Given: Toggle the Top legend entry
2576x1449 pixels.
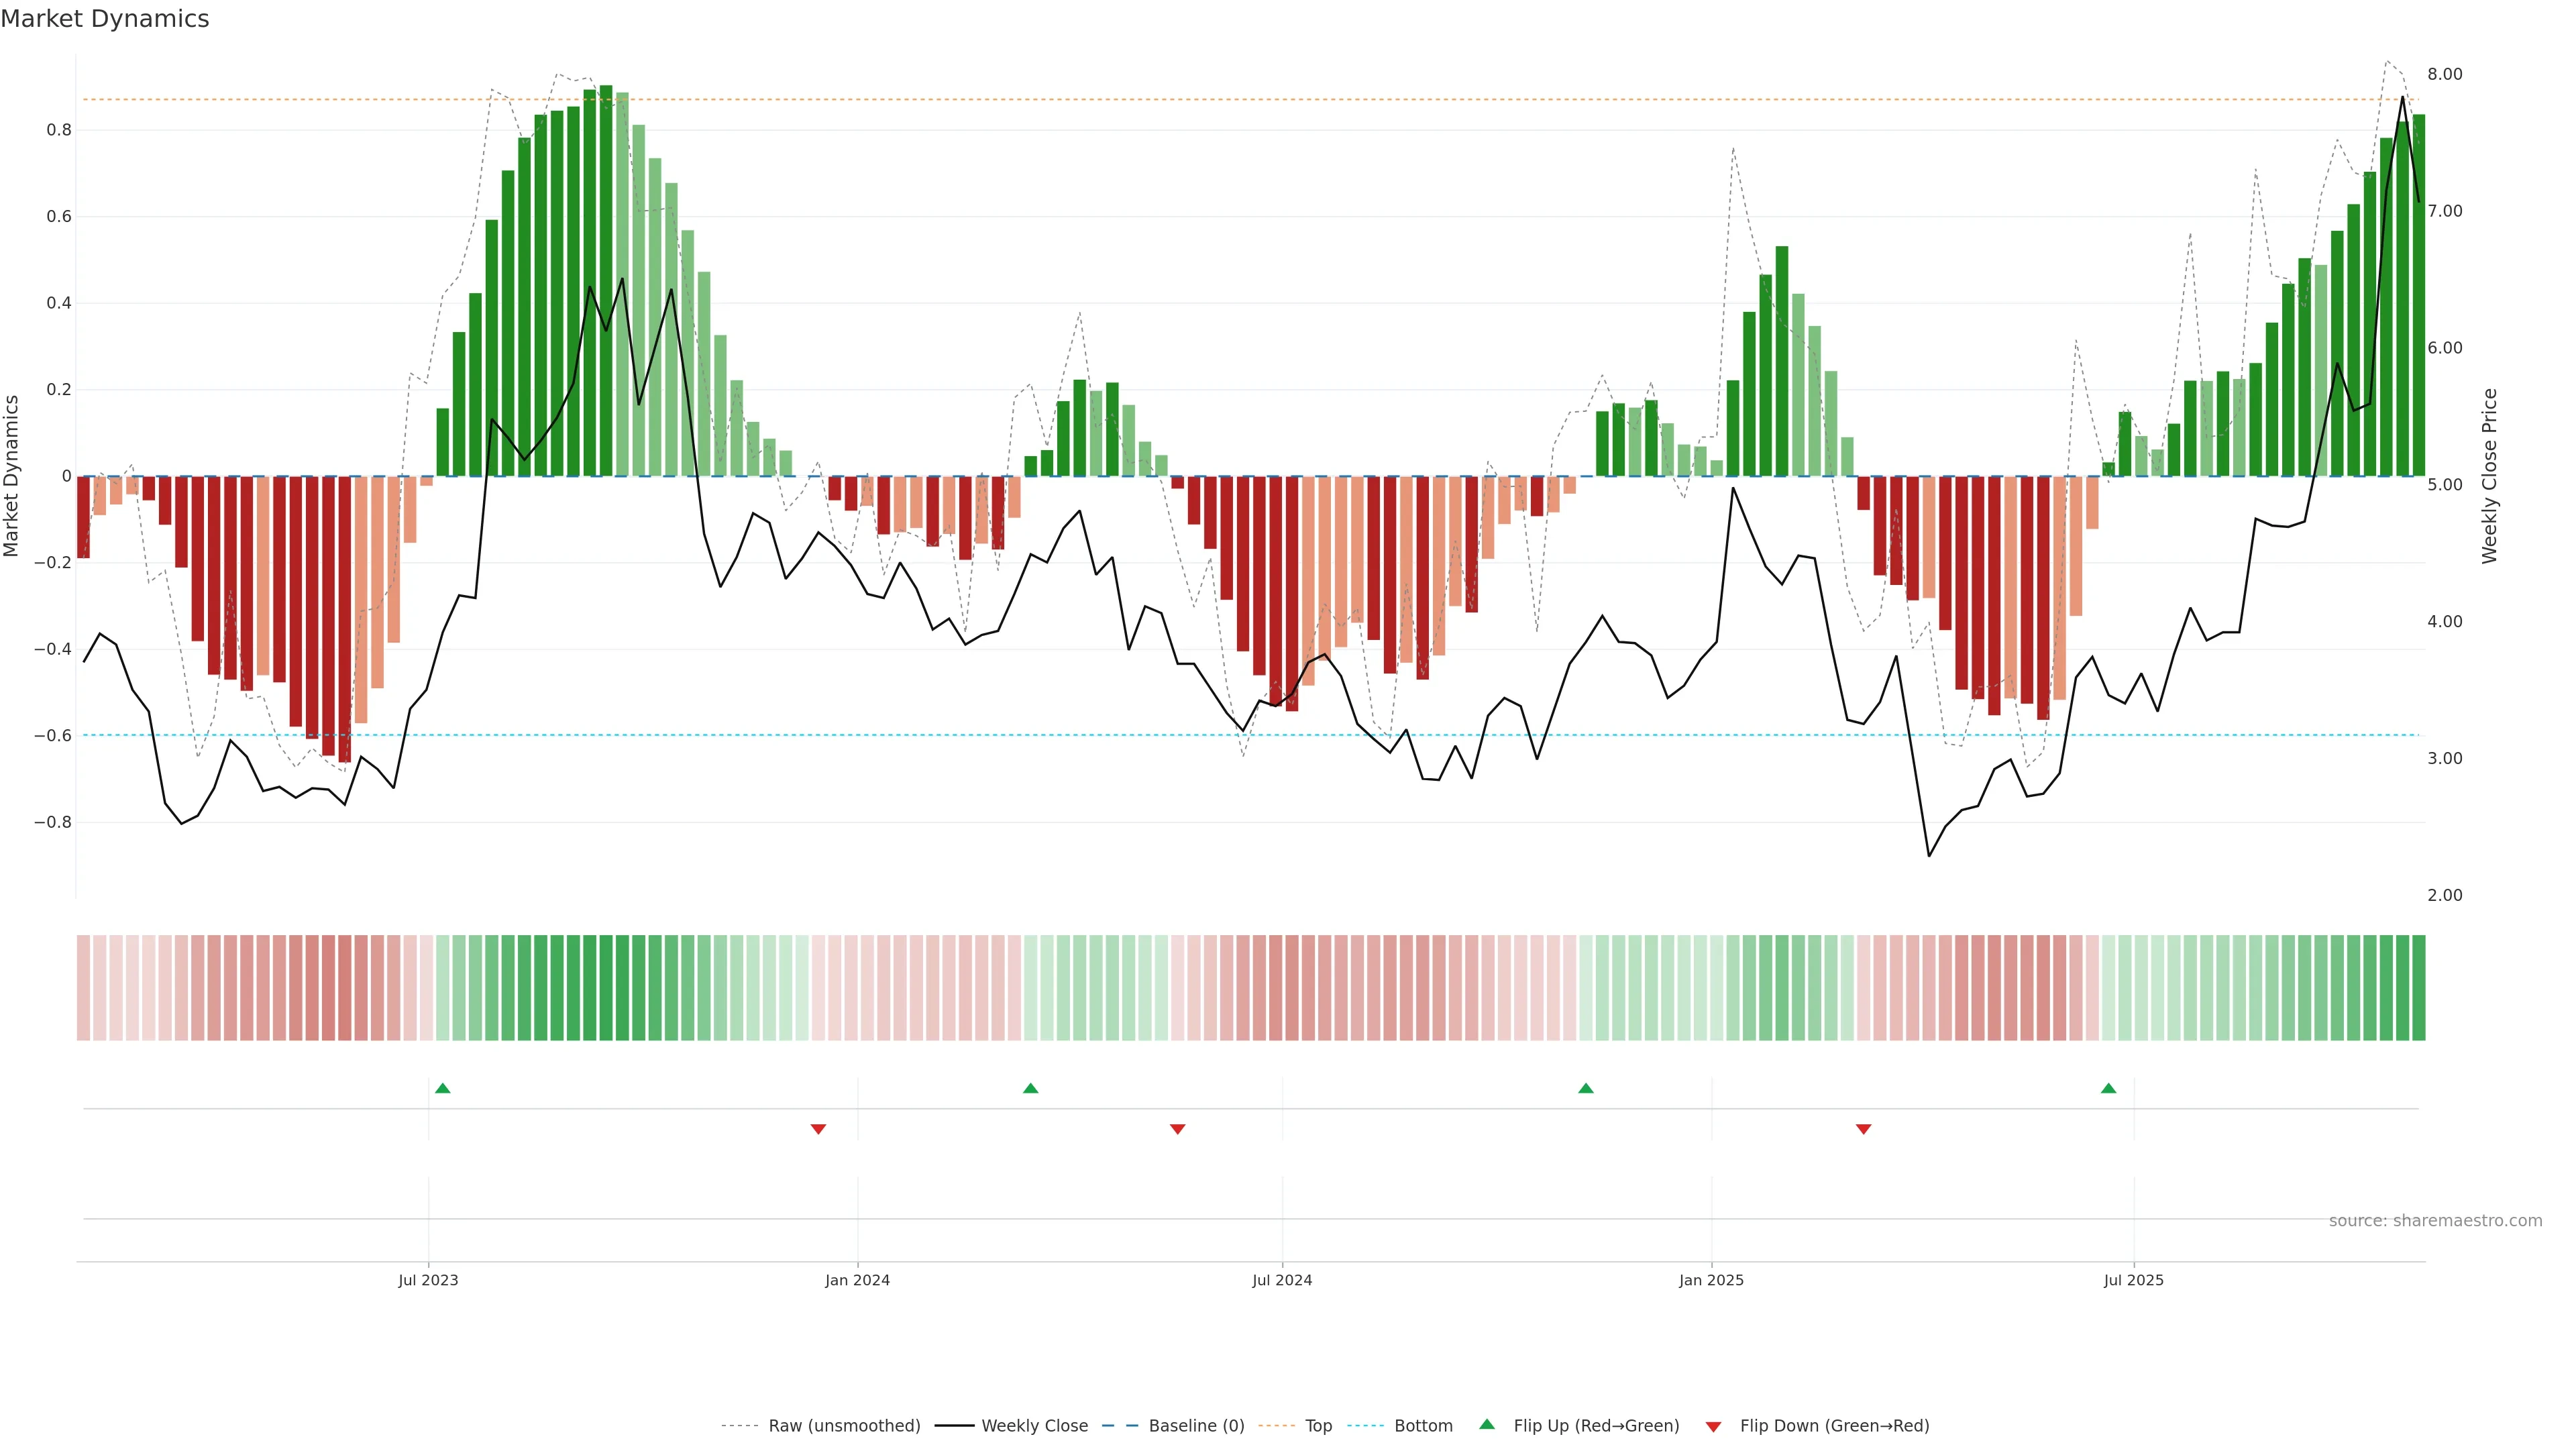Looking at the screenshot, I should pos(1318,1426).
